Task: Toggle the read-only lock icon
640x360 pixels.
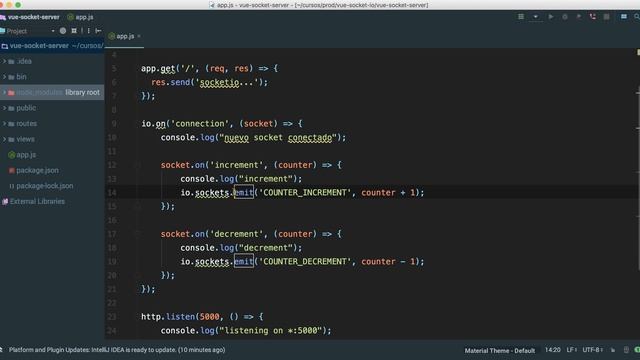Action: click(613, 350)
